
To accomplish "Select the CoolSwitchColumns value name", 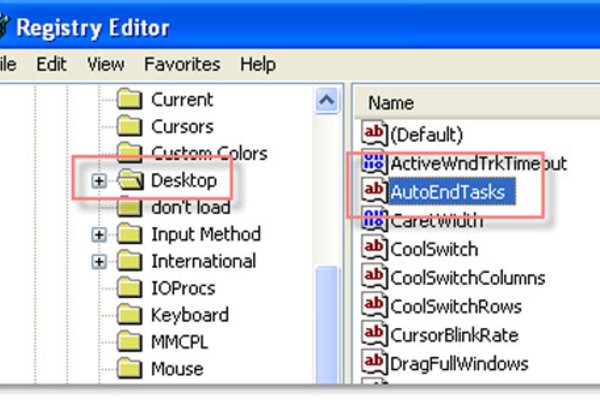I will point(468,278).
